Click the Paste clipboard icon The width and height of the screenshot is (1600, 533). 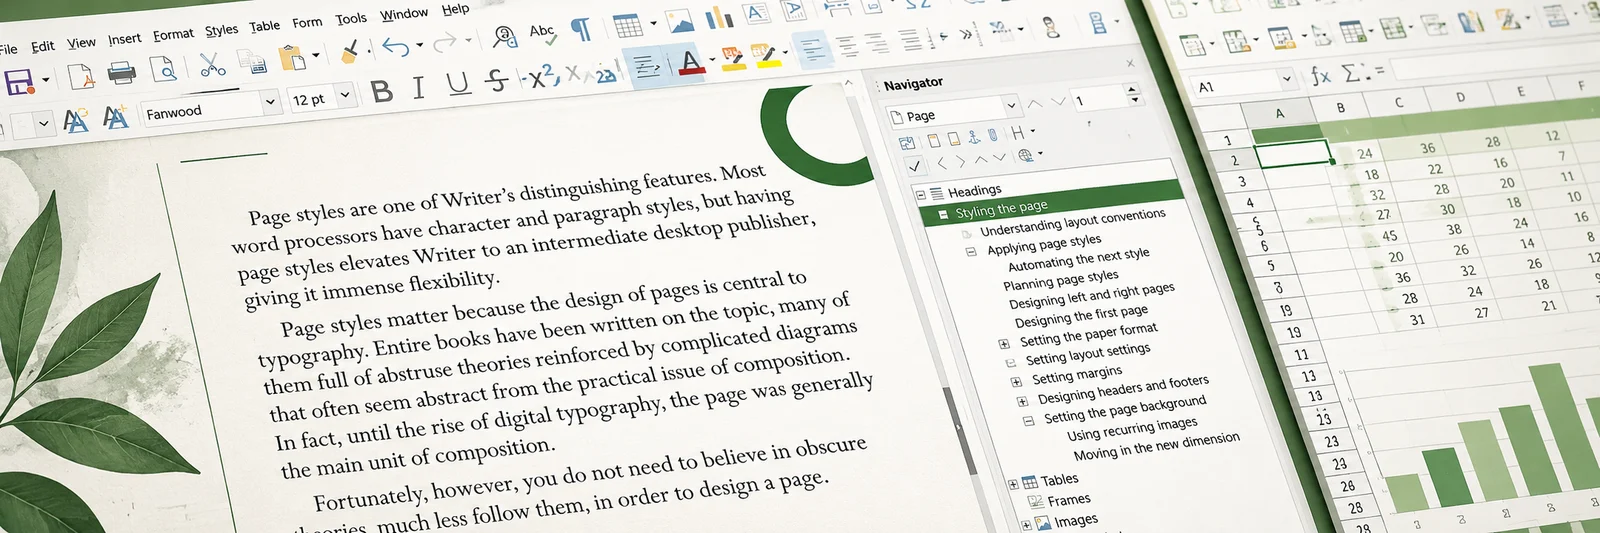tap(291, 58)
